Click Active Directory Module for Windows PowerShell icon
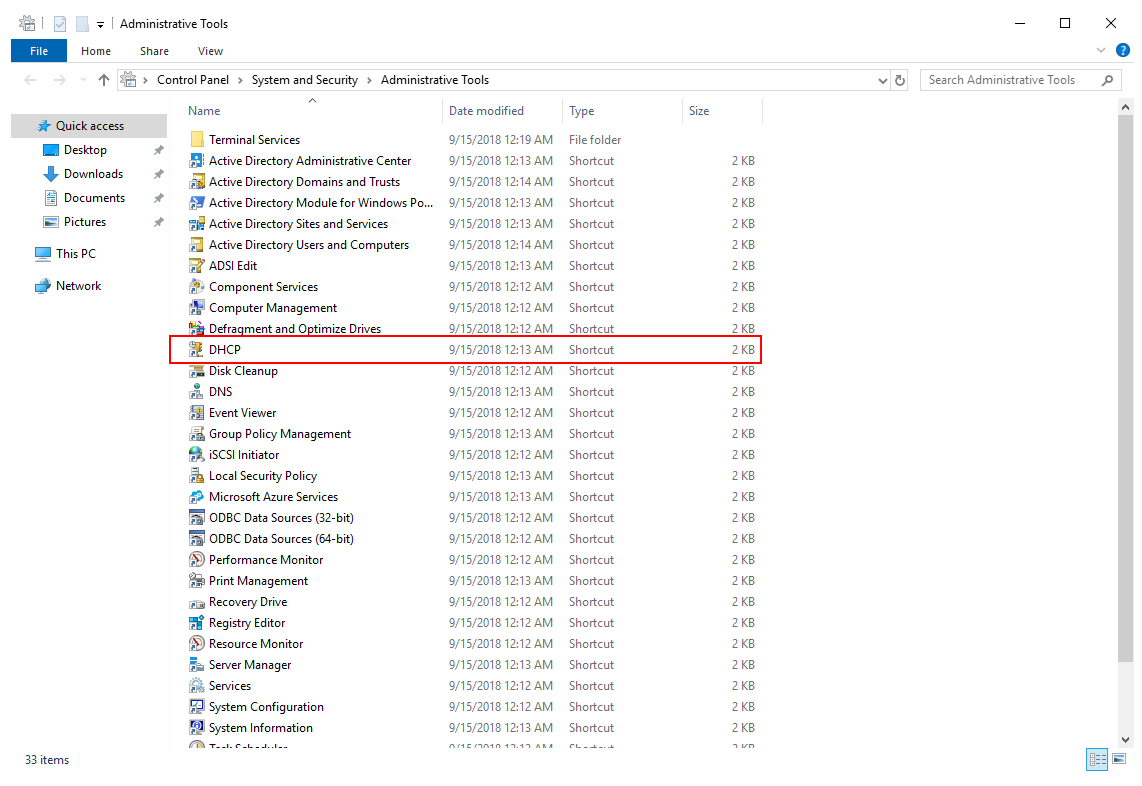Screen dimensions: 1142x786 [x=196, y=203]
